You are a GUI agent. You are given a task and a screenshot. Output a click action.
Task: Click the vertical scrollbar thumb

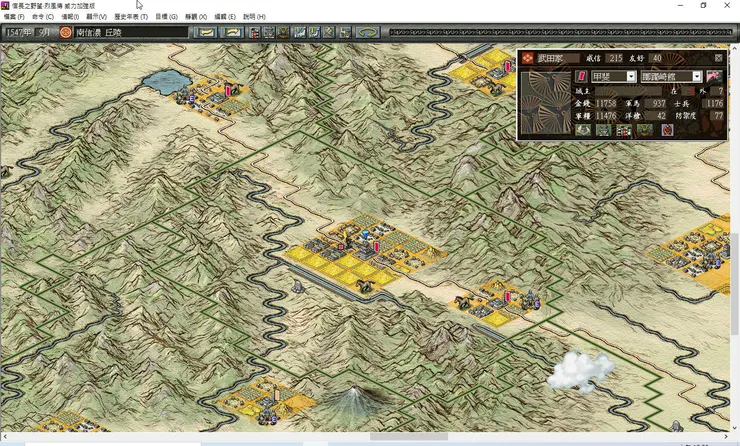tap(735, 284)
